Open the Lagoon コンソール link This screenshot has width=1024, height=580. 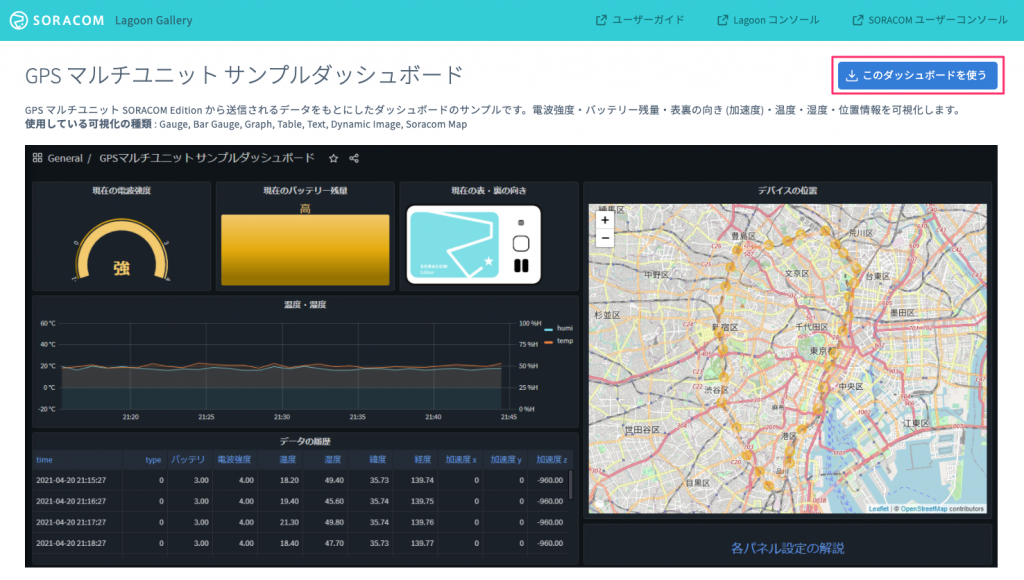768,20
